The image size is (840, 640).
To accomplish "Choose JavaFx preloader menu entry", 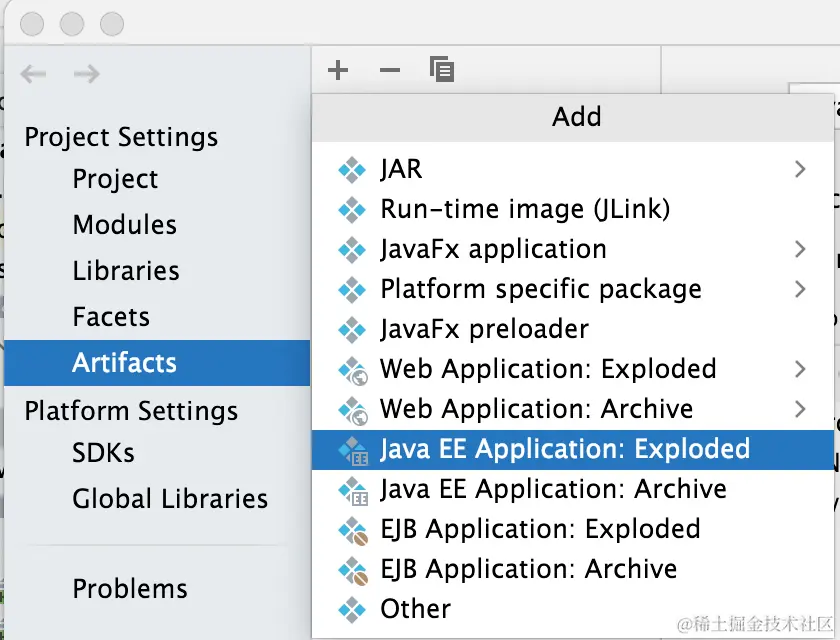I will click(x=573, y=329).
